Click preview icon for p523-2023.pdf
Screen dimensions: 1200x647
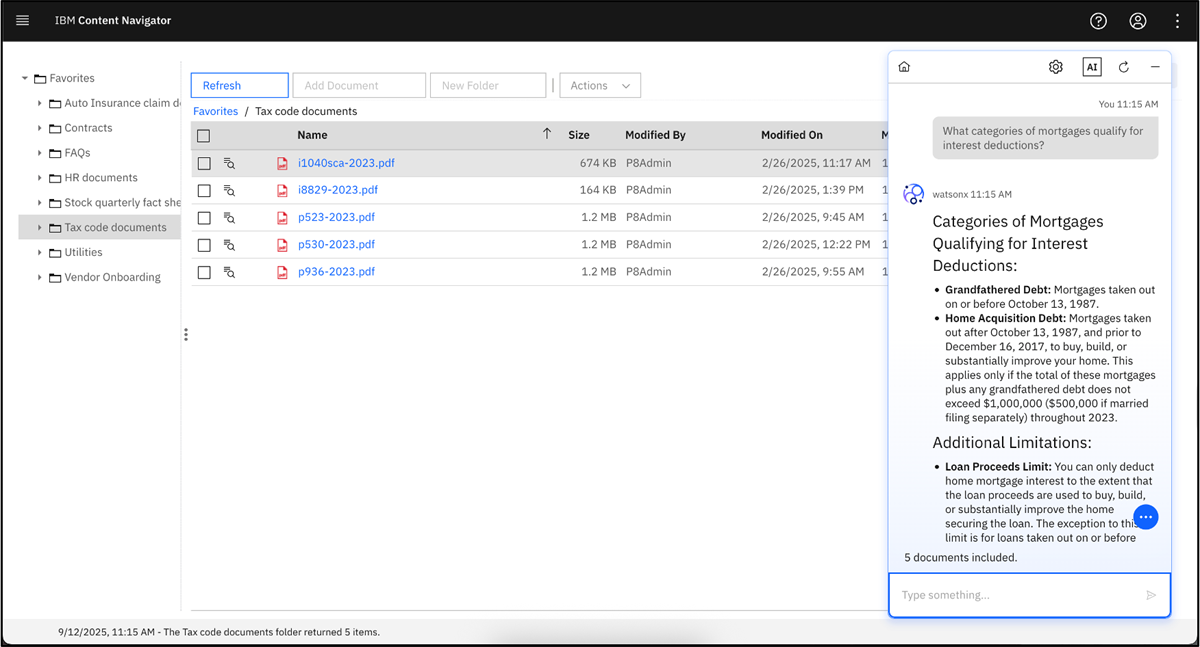coord(229,217)
